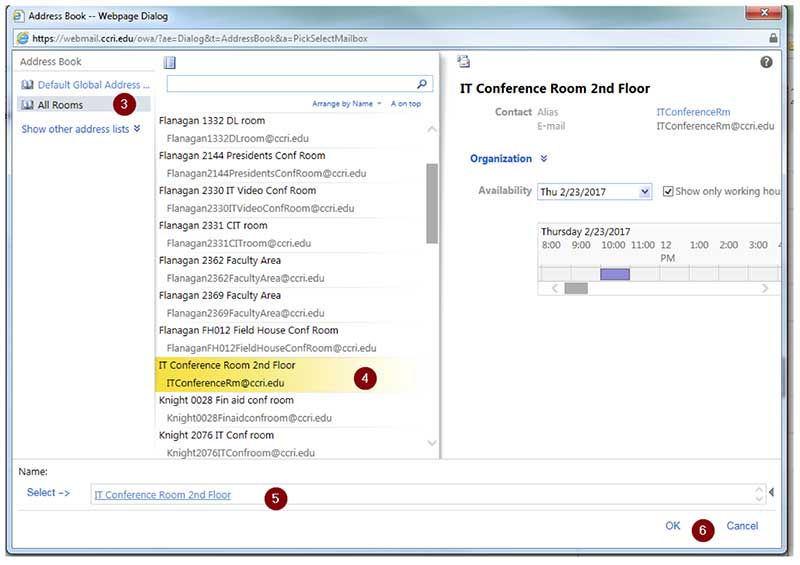Click the availability timeline scroll right arrow
Image resolution: width=800 pixels, height=565 pixels.
coord(765,288)
